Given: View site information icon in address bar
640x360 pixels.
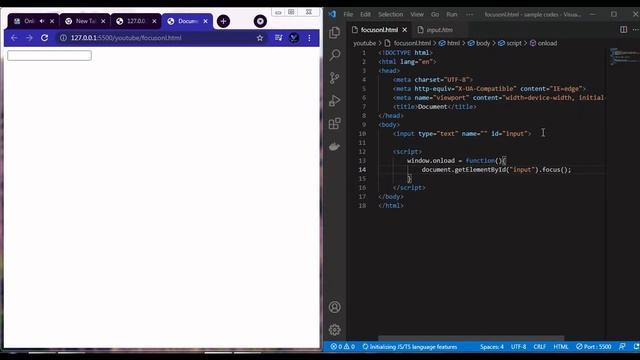Looking at the screenshot, I should click(x=63, y=38).
